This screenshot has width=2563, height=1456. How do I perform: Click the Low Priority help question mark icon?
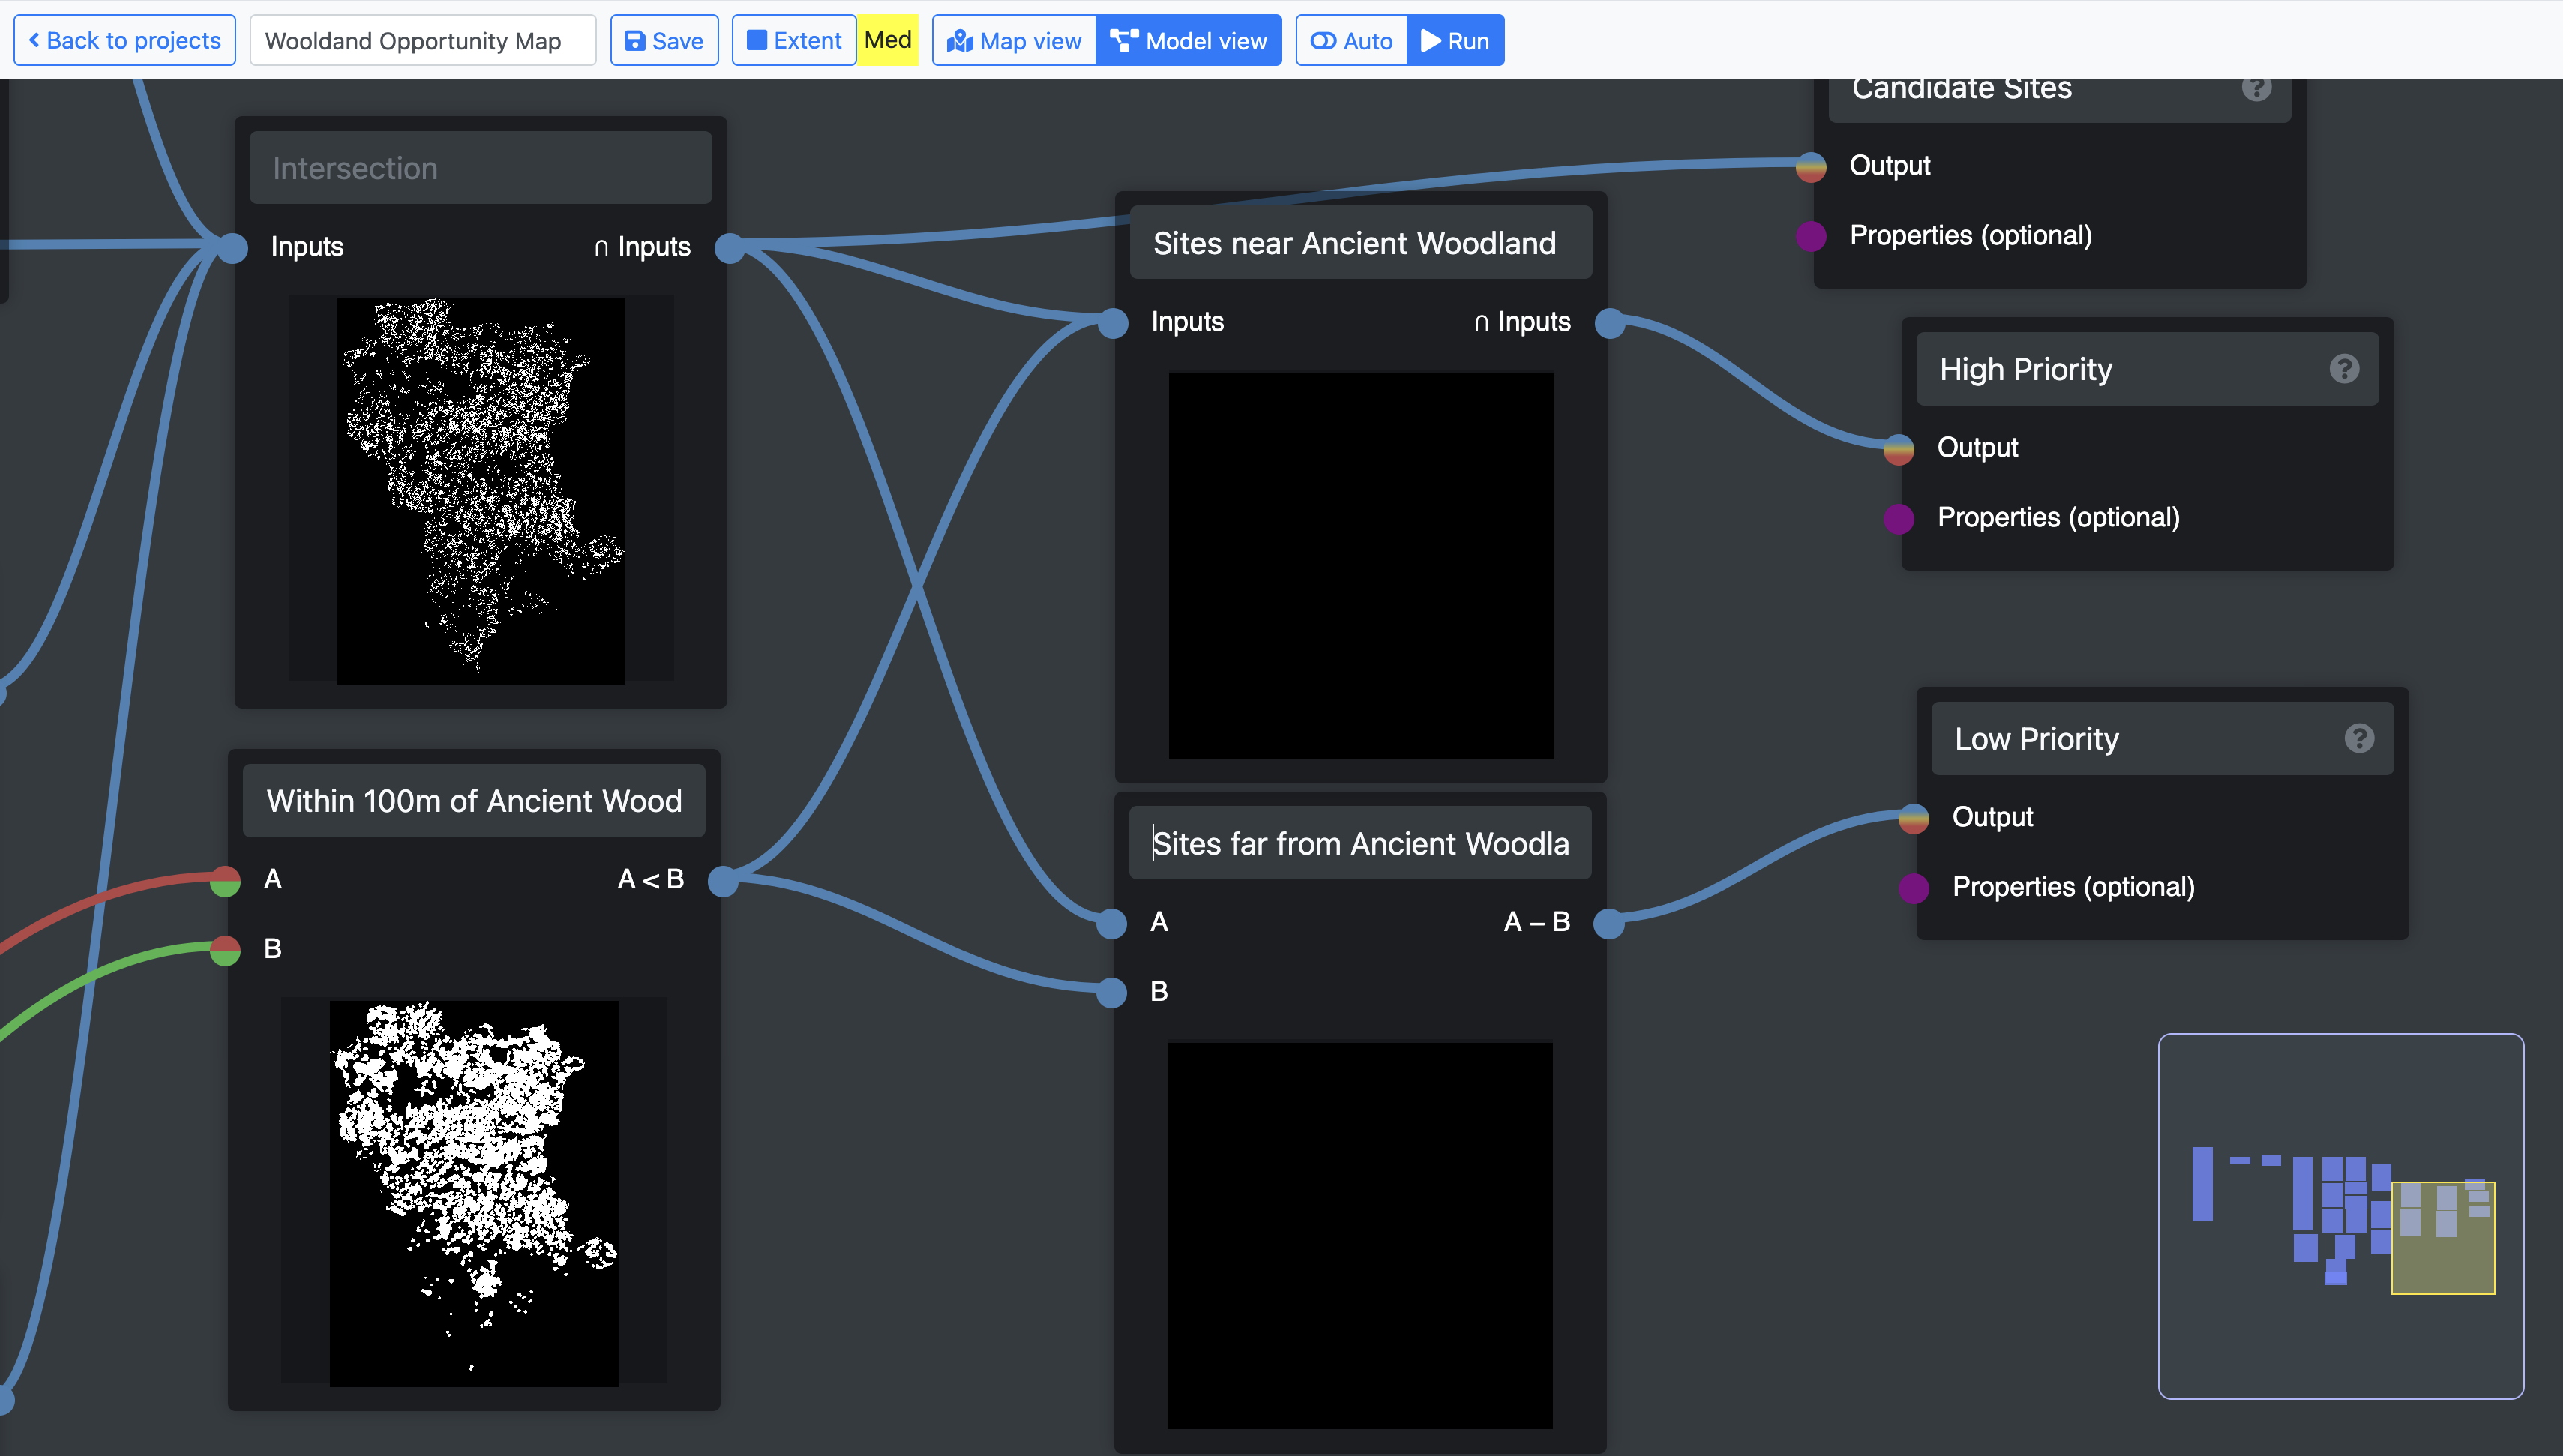point(2358,738)
